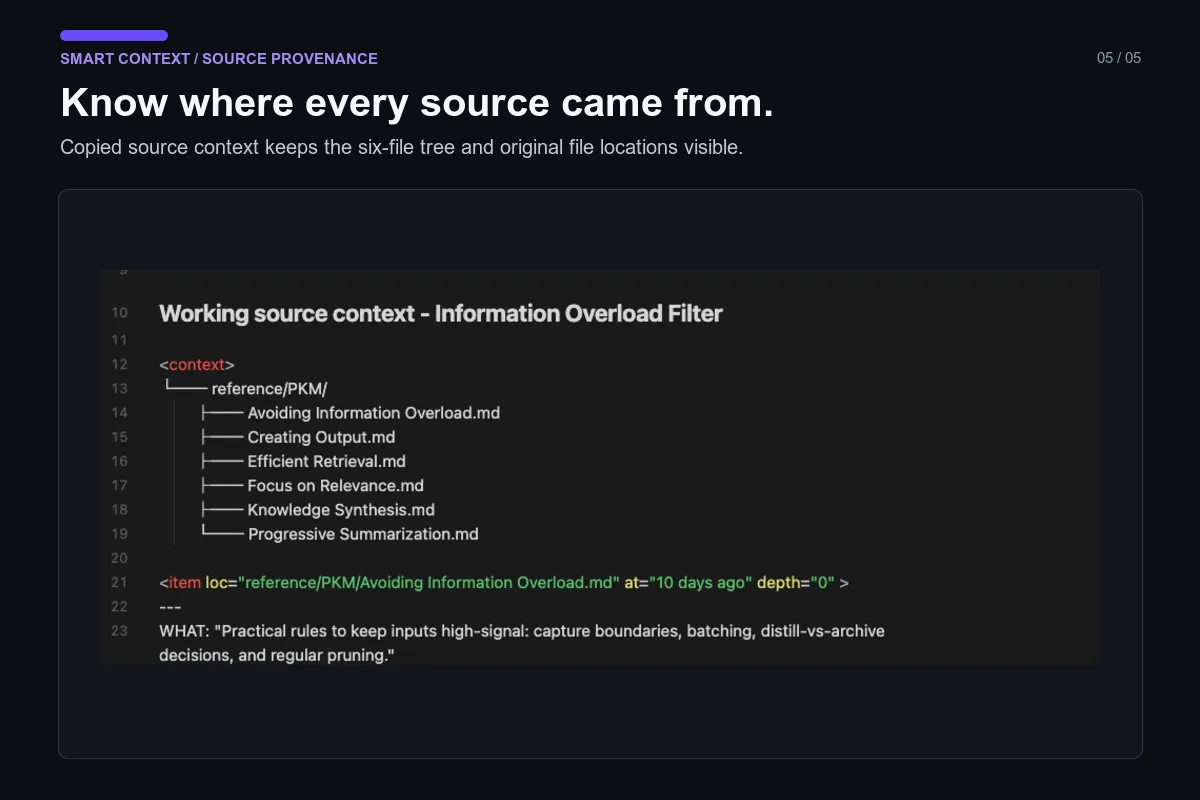1200x800 pixels.
Task: Click line number 21 in the gutter
Action: 120,582
